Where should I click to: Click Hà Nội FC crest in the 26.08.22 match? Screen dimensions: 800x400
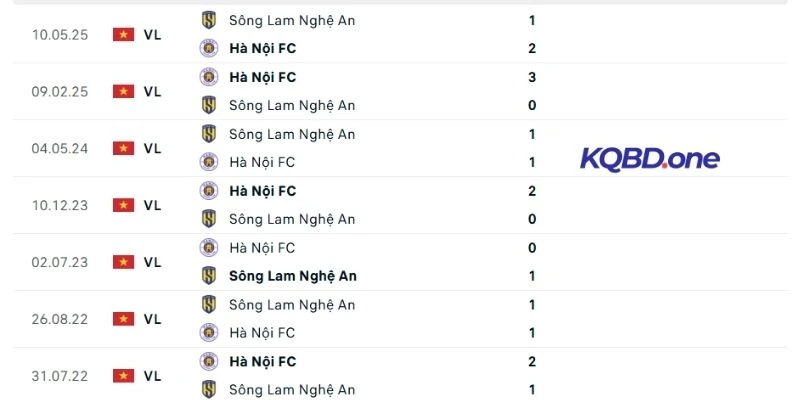pyautogui.click(x=209, y=333)
